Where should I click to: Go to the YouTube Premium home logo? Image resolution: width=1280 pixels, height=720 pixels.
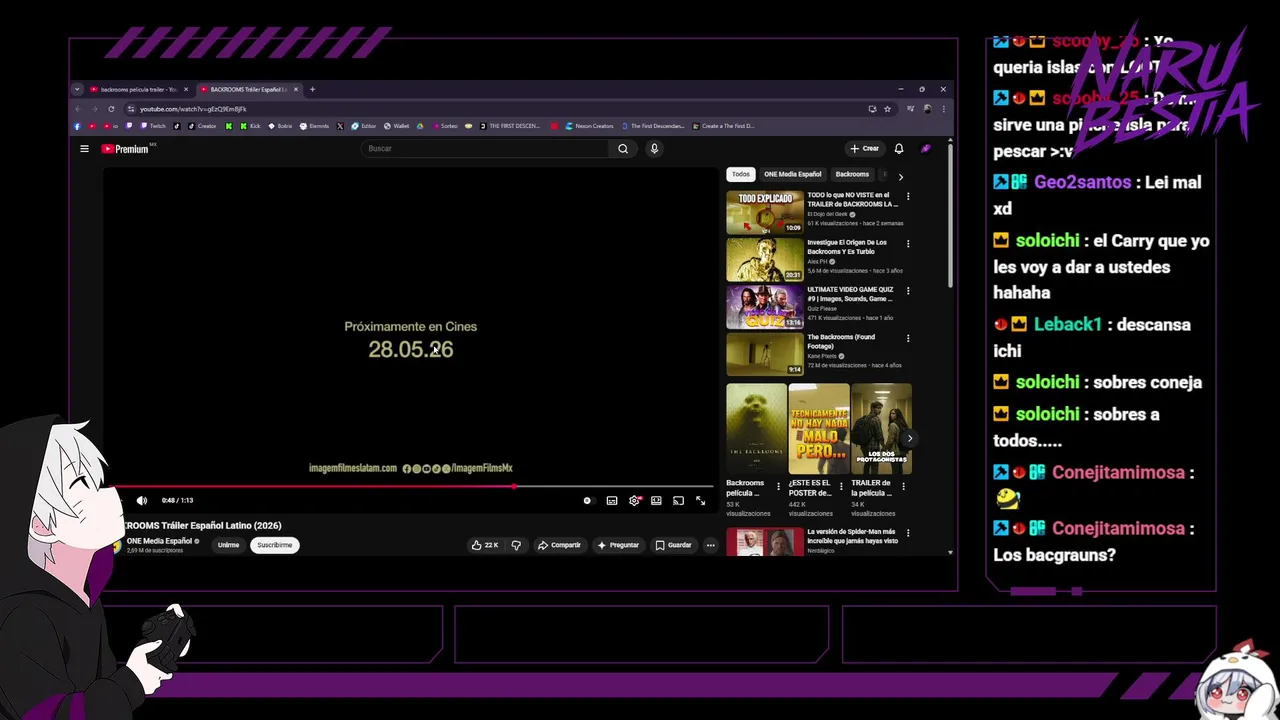coord(127,149)
